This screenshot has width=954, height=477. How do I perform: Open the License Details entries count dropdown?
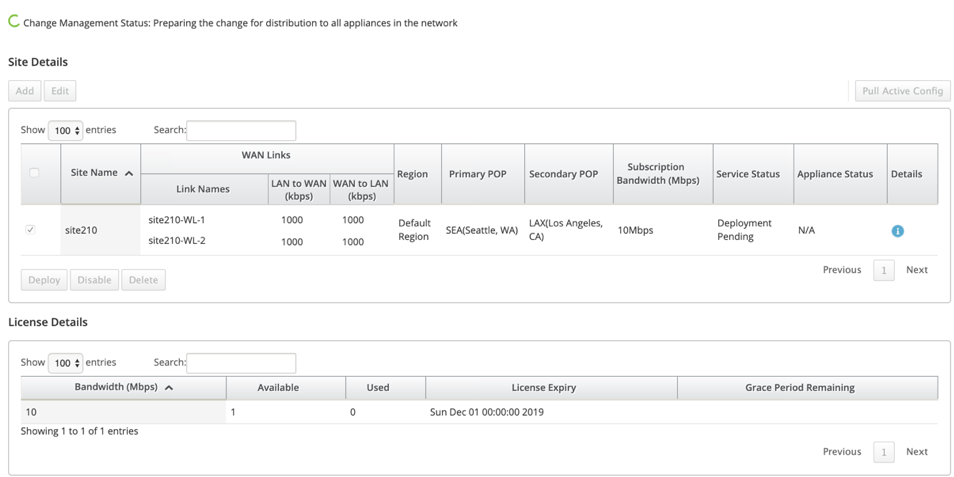(x=65, y=363)
